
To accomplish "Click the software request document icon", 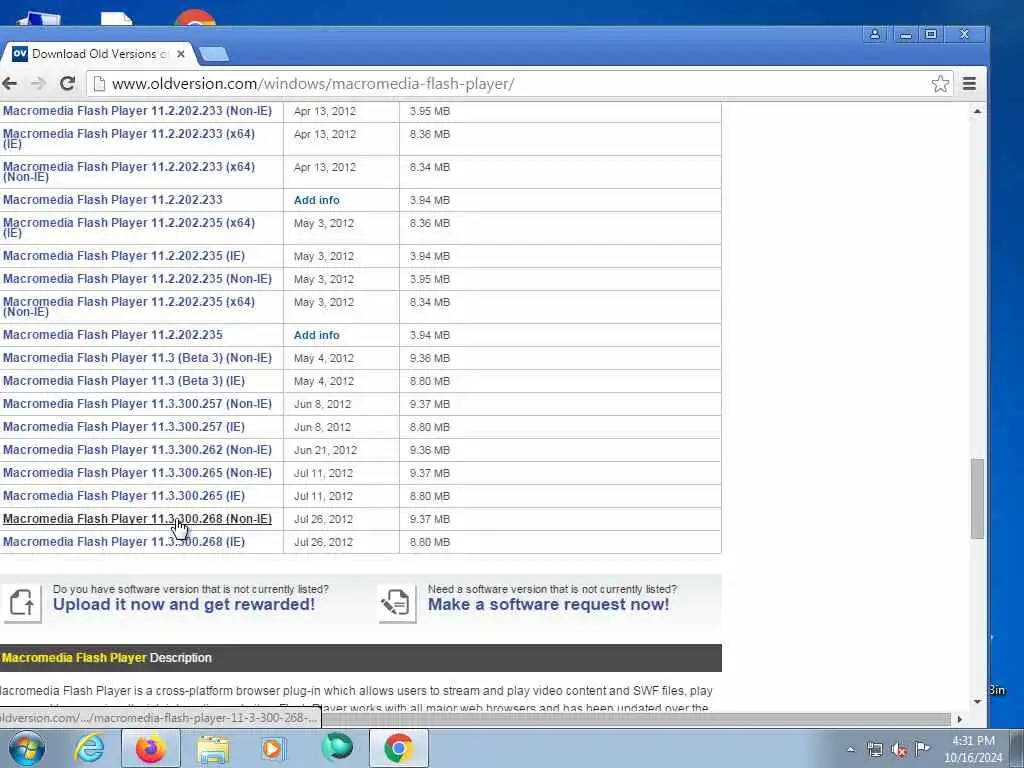I will [396, 602].
